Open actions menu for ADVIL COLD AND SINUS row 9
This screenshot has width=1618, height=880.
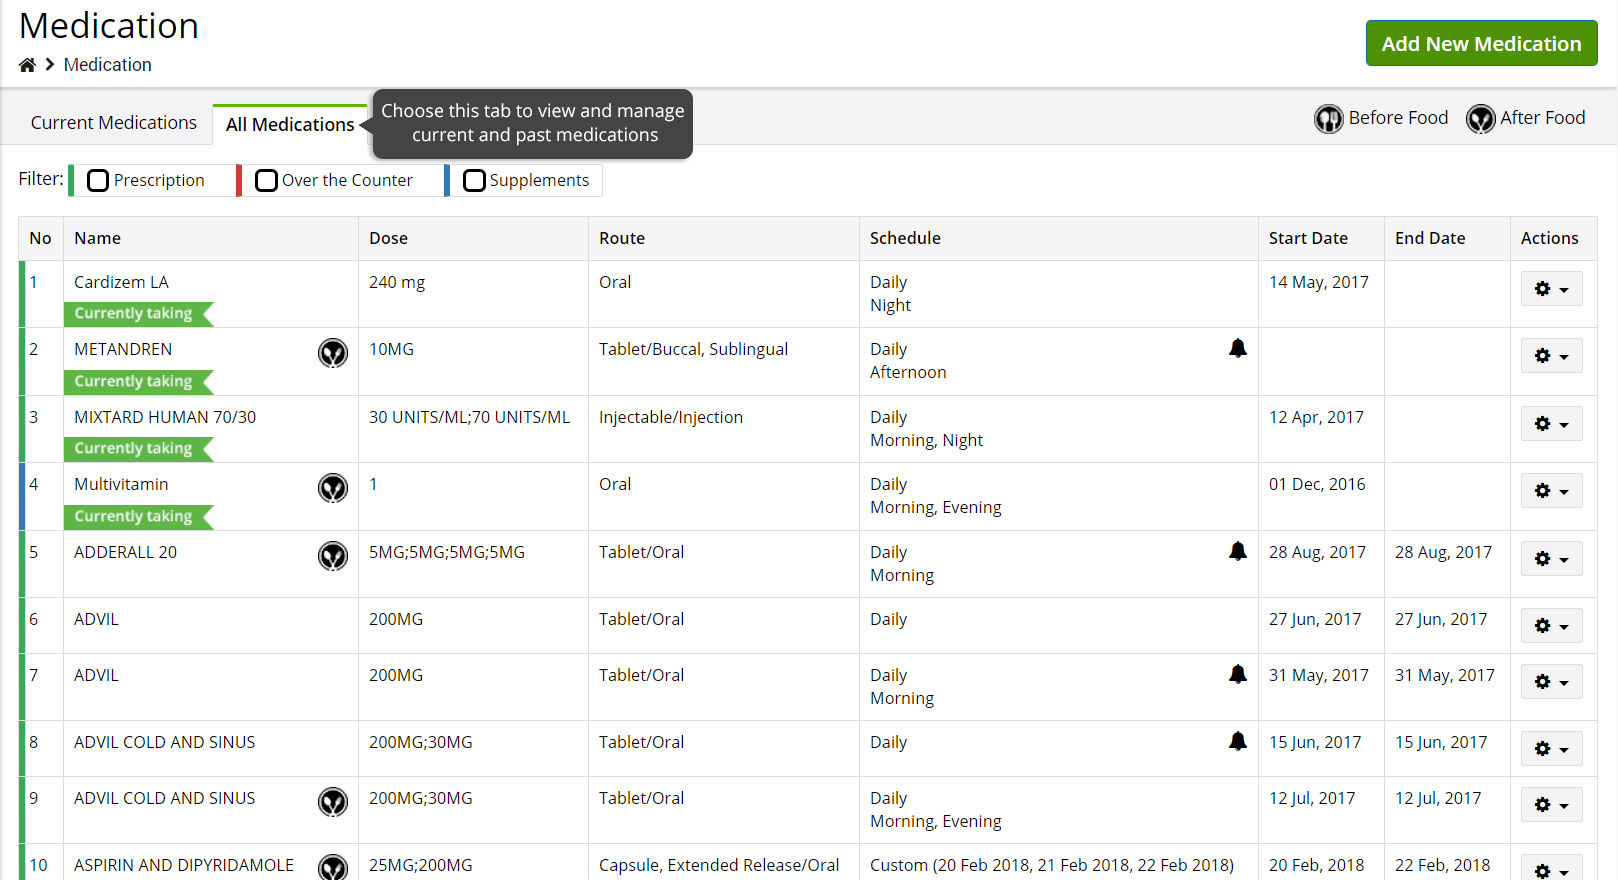[x=1551, y=805]
